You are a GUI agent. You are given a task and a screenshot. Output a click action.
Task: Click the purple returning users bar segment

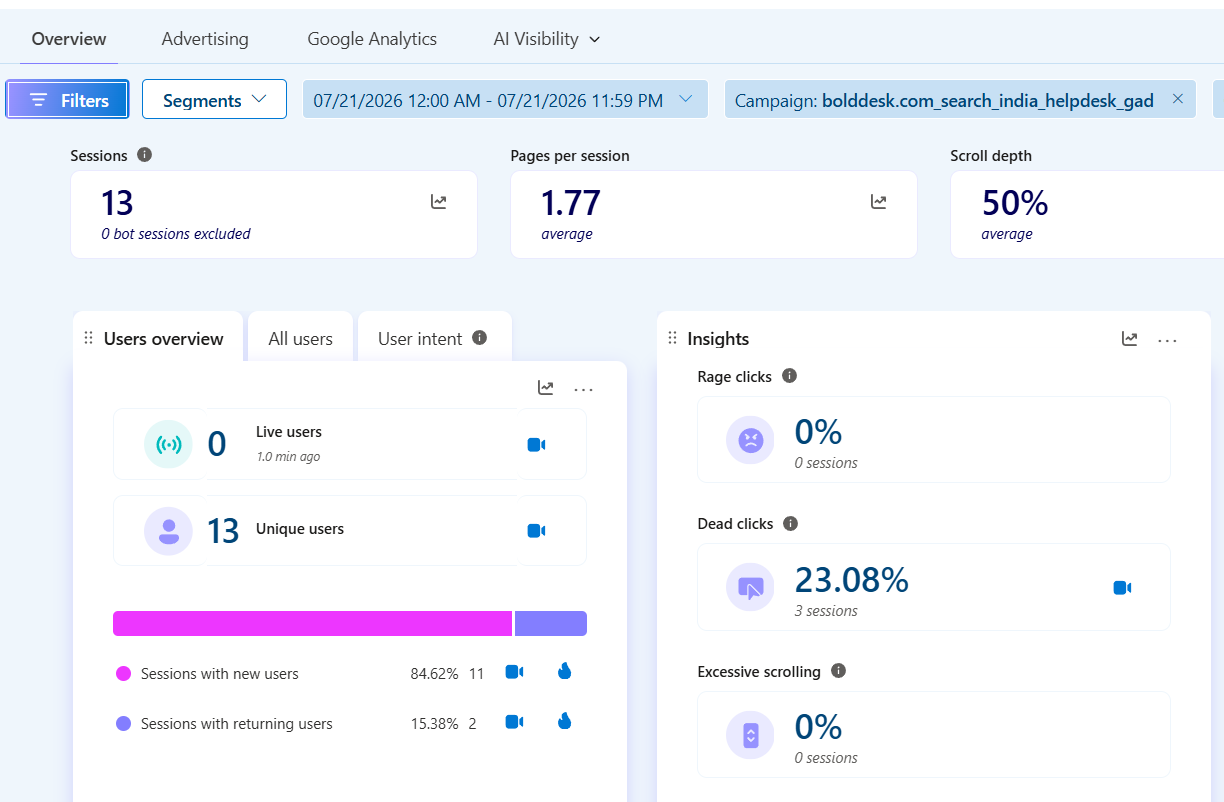pos(551,623)
